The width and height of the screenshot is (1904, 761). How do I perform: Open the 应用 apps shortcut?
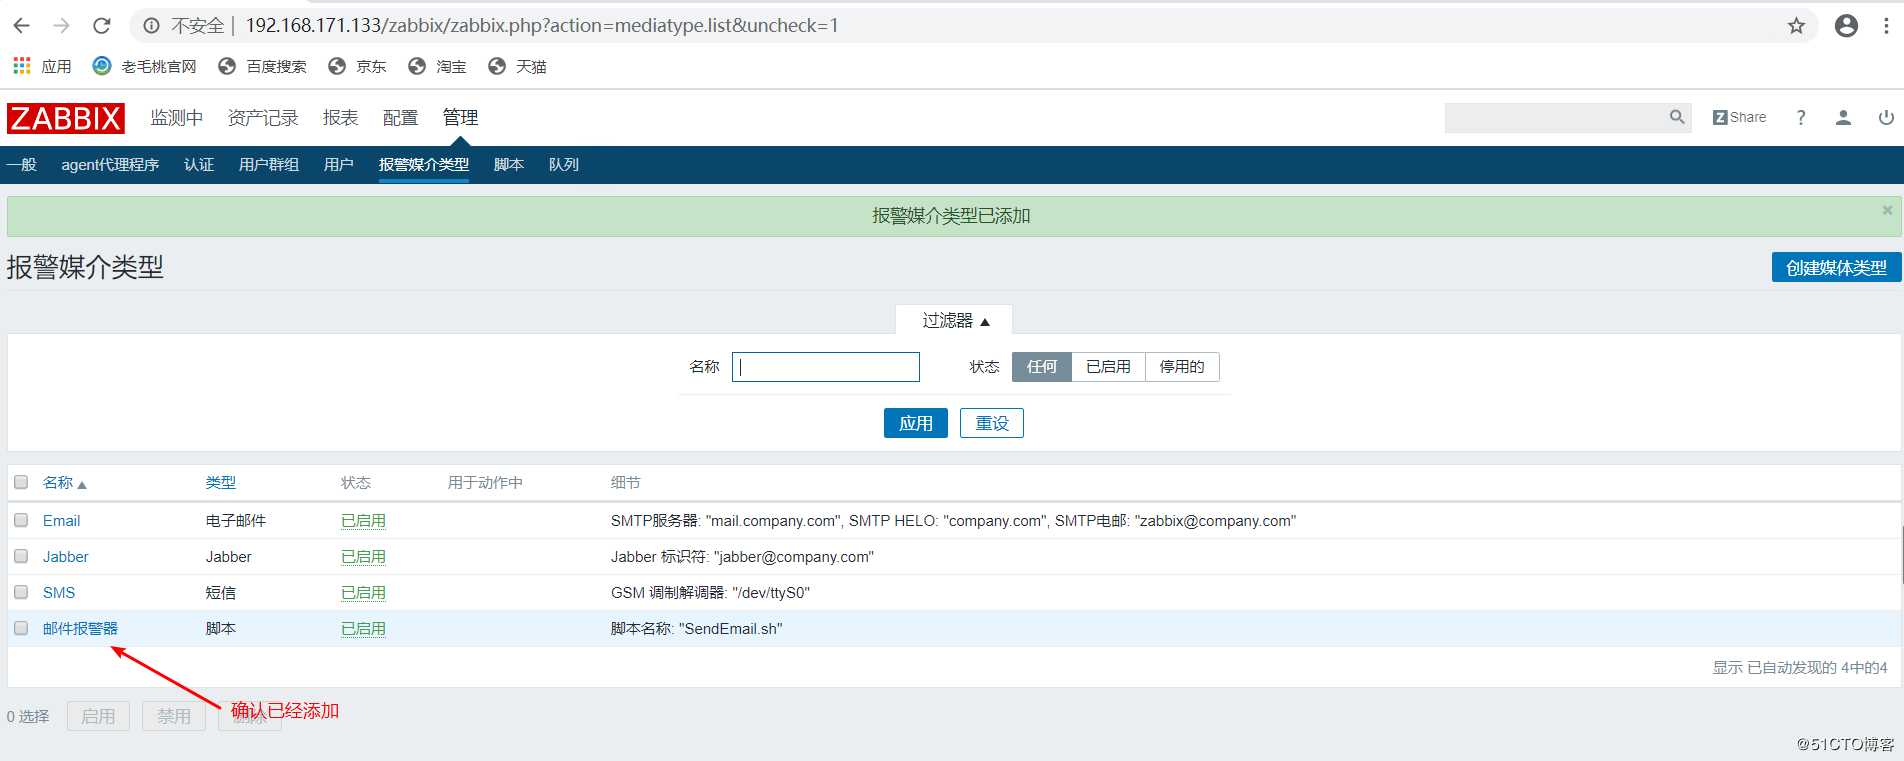pyautogui.click(x=42, y=66)
